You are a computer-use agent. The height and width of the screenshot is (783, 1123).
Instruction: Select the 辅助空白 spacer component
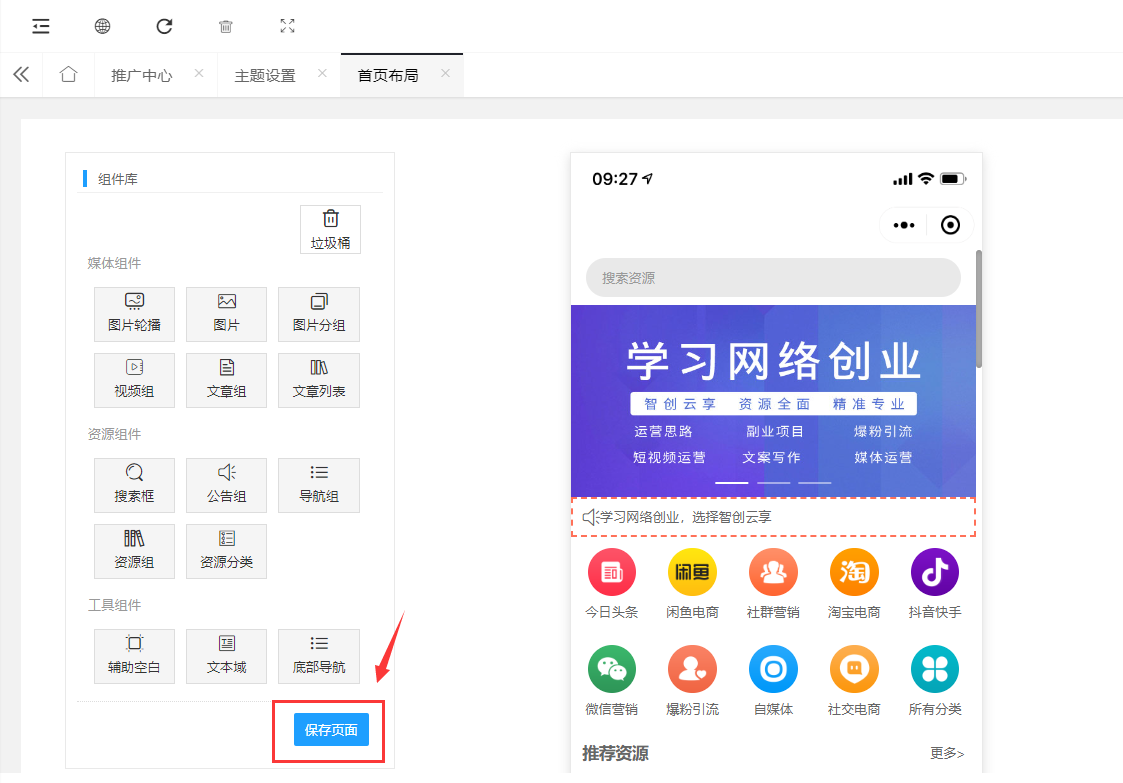coord(135,656)
